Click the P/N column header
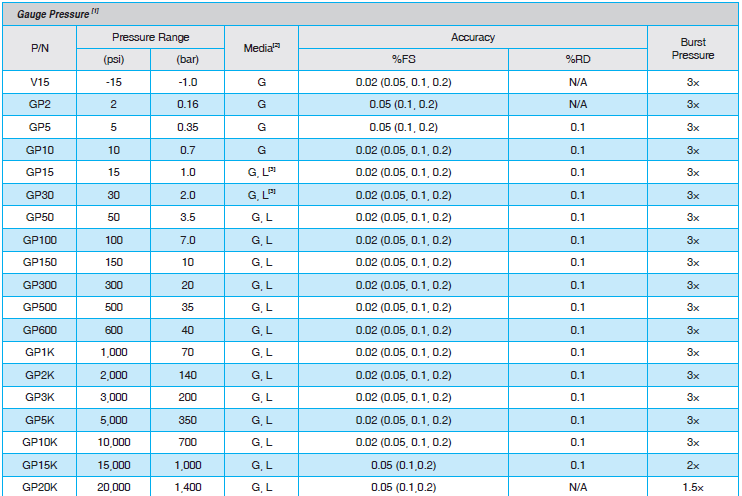 [39, 47]
